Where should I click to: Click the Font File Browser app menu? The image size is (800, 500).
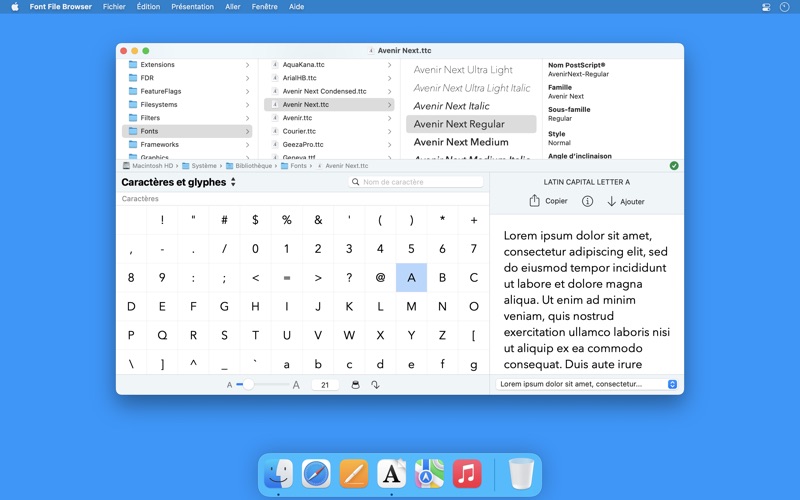tap(61, 7)
